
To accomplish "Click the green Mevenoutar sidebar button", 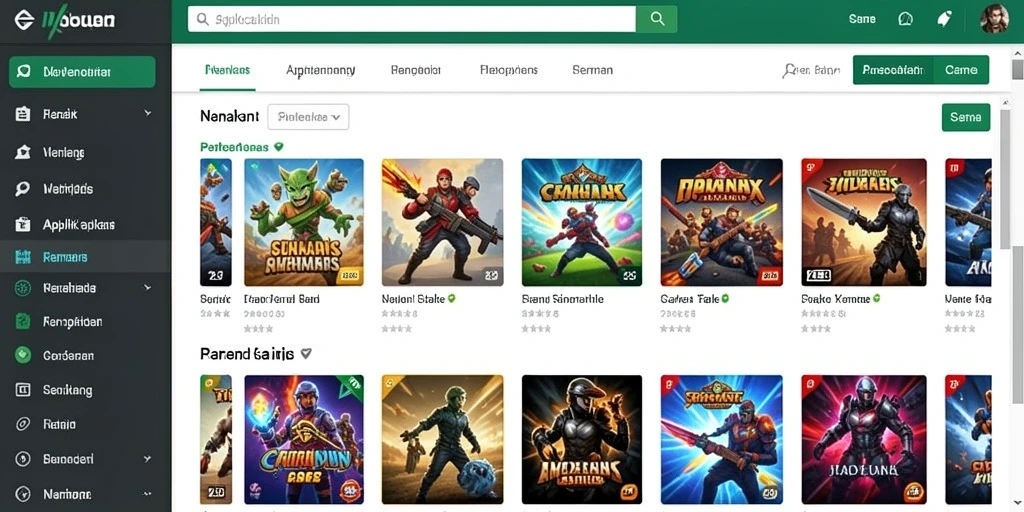I will [x=82, y=72].
